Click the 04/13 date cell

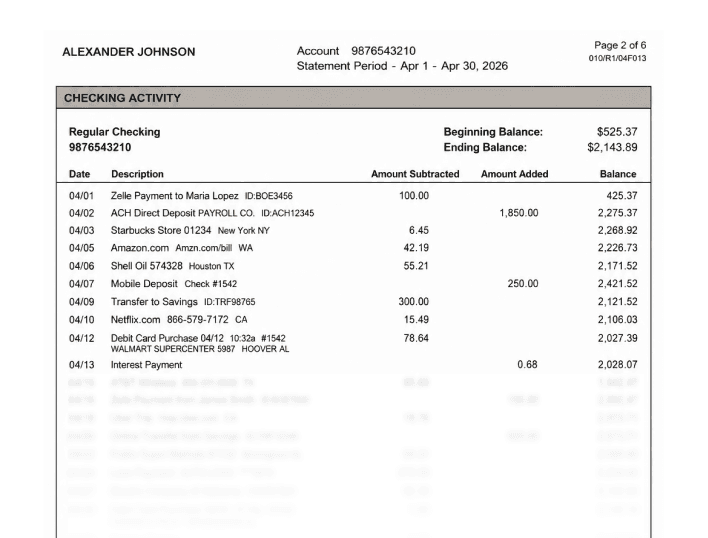tap(82, 365)
